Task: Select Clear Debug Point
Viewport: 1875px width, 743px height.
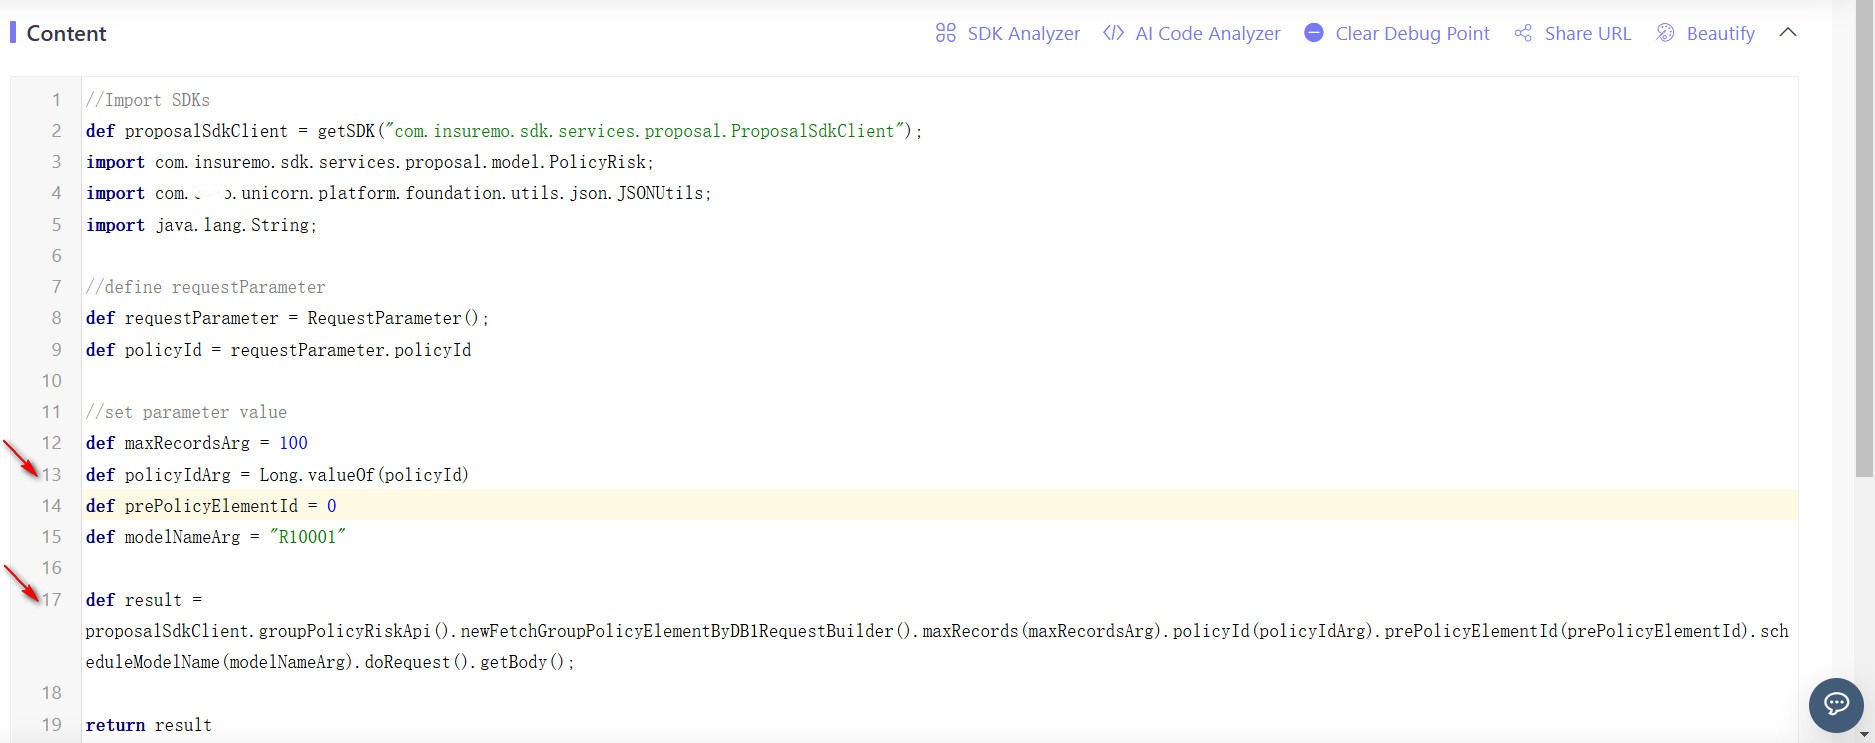Action: [1412, 33]
